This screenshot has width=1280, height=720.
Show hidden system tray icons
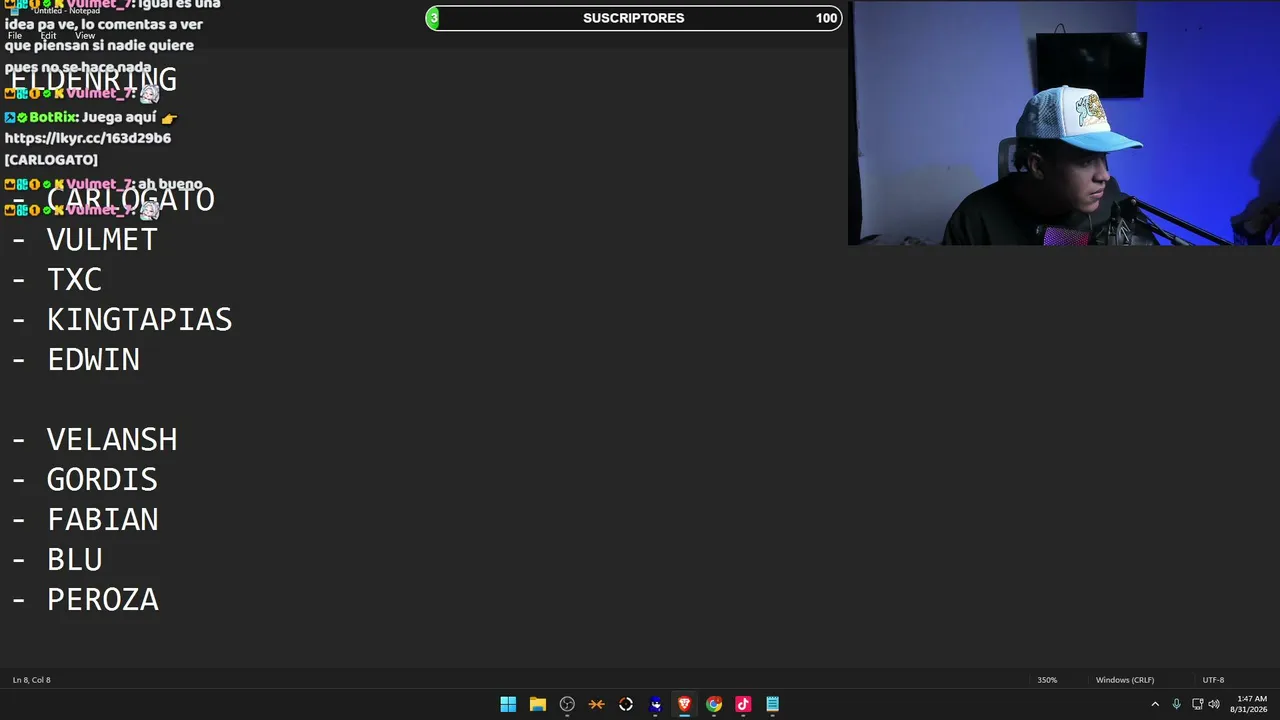[1155, 704]
